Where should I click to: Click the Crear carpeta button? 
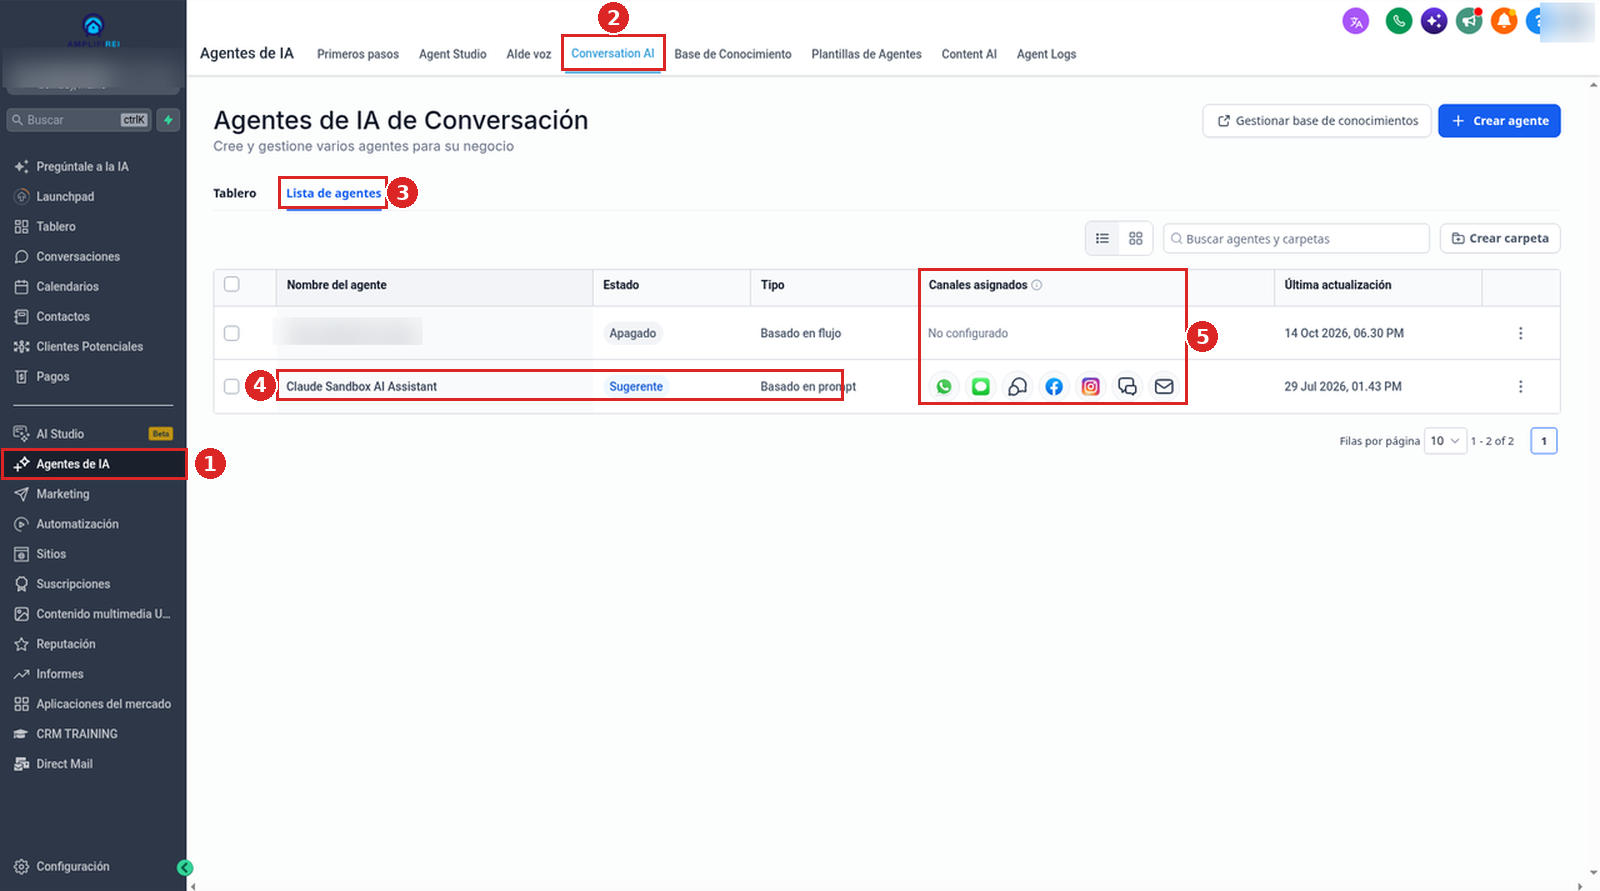[1500, 238]
